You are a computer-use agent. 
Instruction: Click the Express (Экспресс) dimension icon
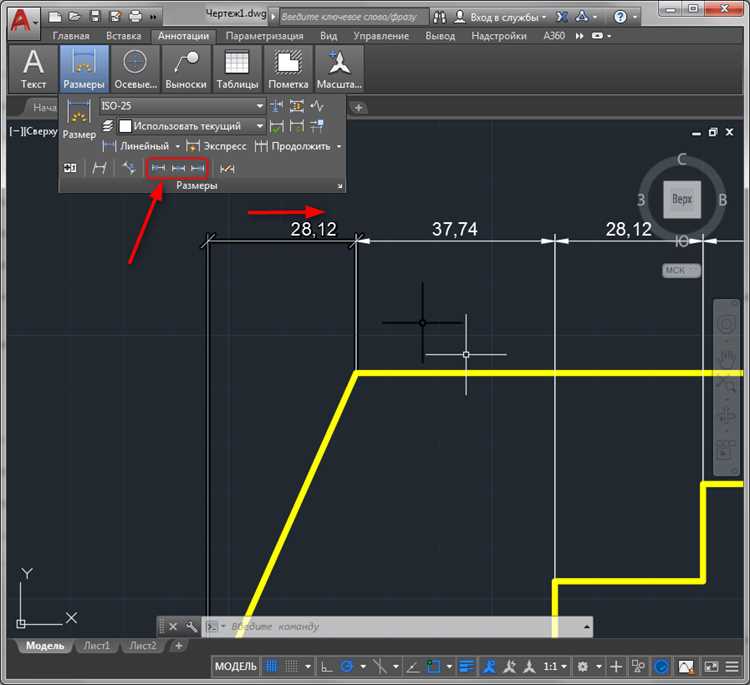[192, 146]
